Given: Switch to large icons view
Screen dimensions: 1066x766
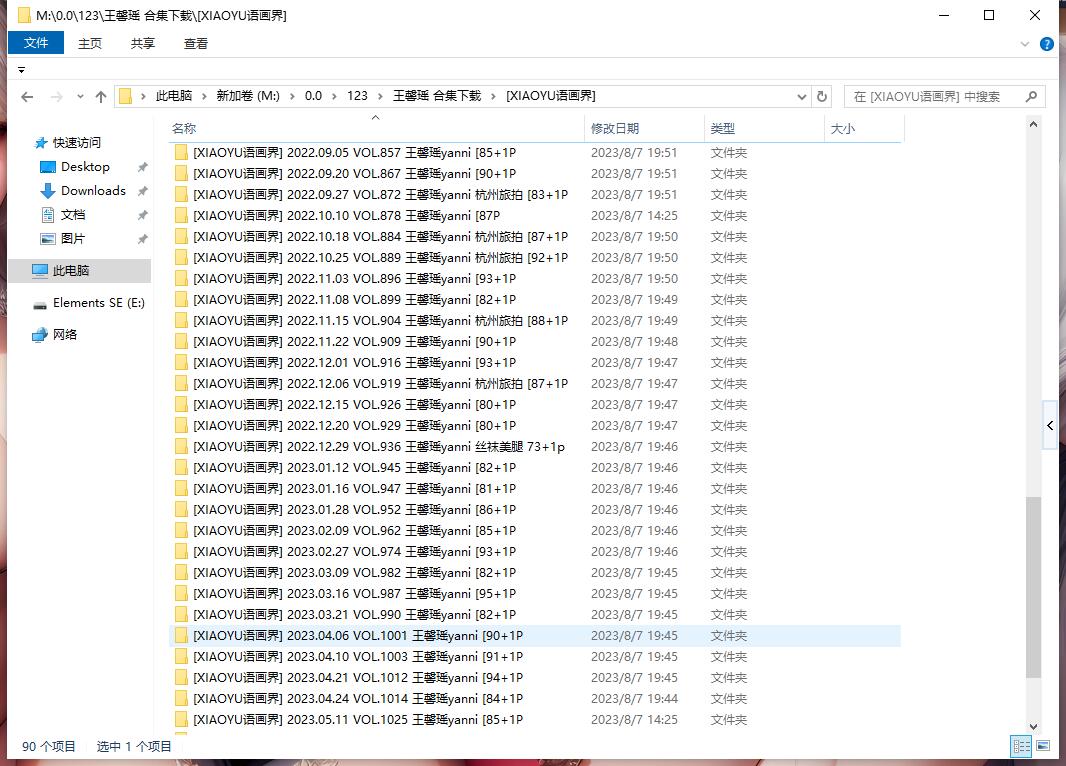Looking at the screenshot, I should tap(1043, 746).
